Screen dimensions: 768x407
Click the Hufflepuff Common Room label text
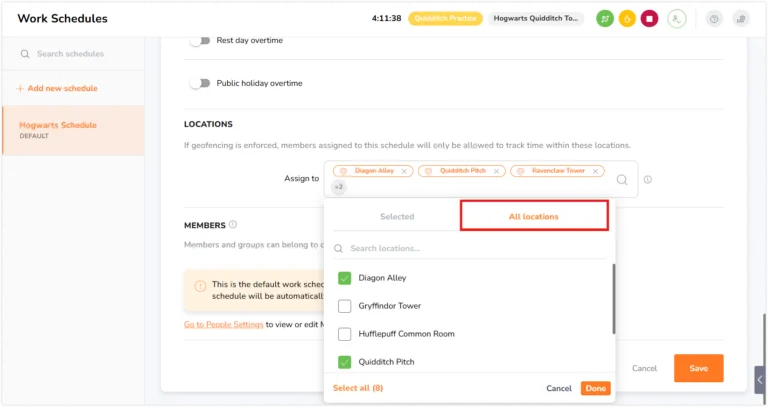tap(407, 334)
